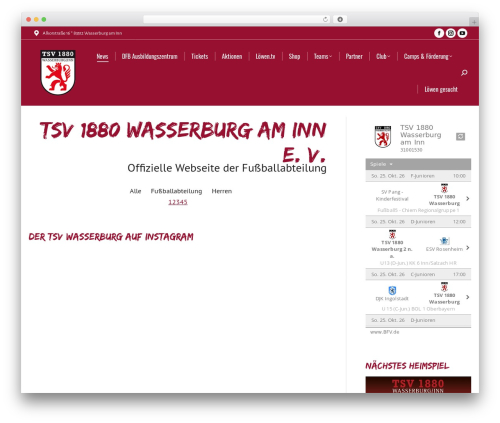The height and width of the screenshot is (423, 500).
Task: Click the lion crest in the BFV widget header
Action: 383,137
